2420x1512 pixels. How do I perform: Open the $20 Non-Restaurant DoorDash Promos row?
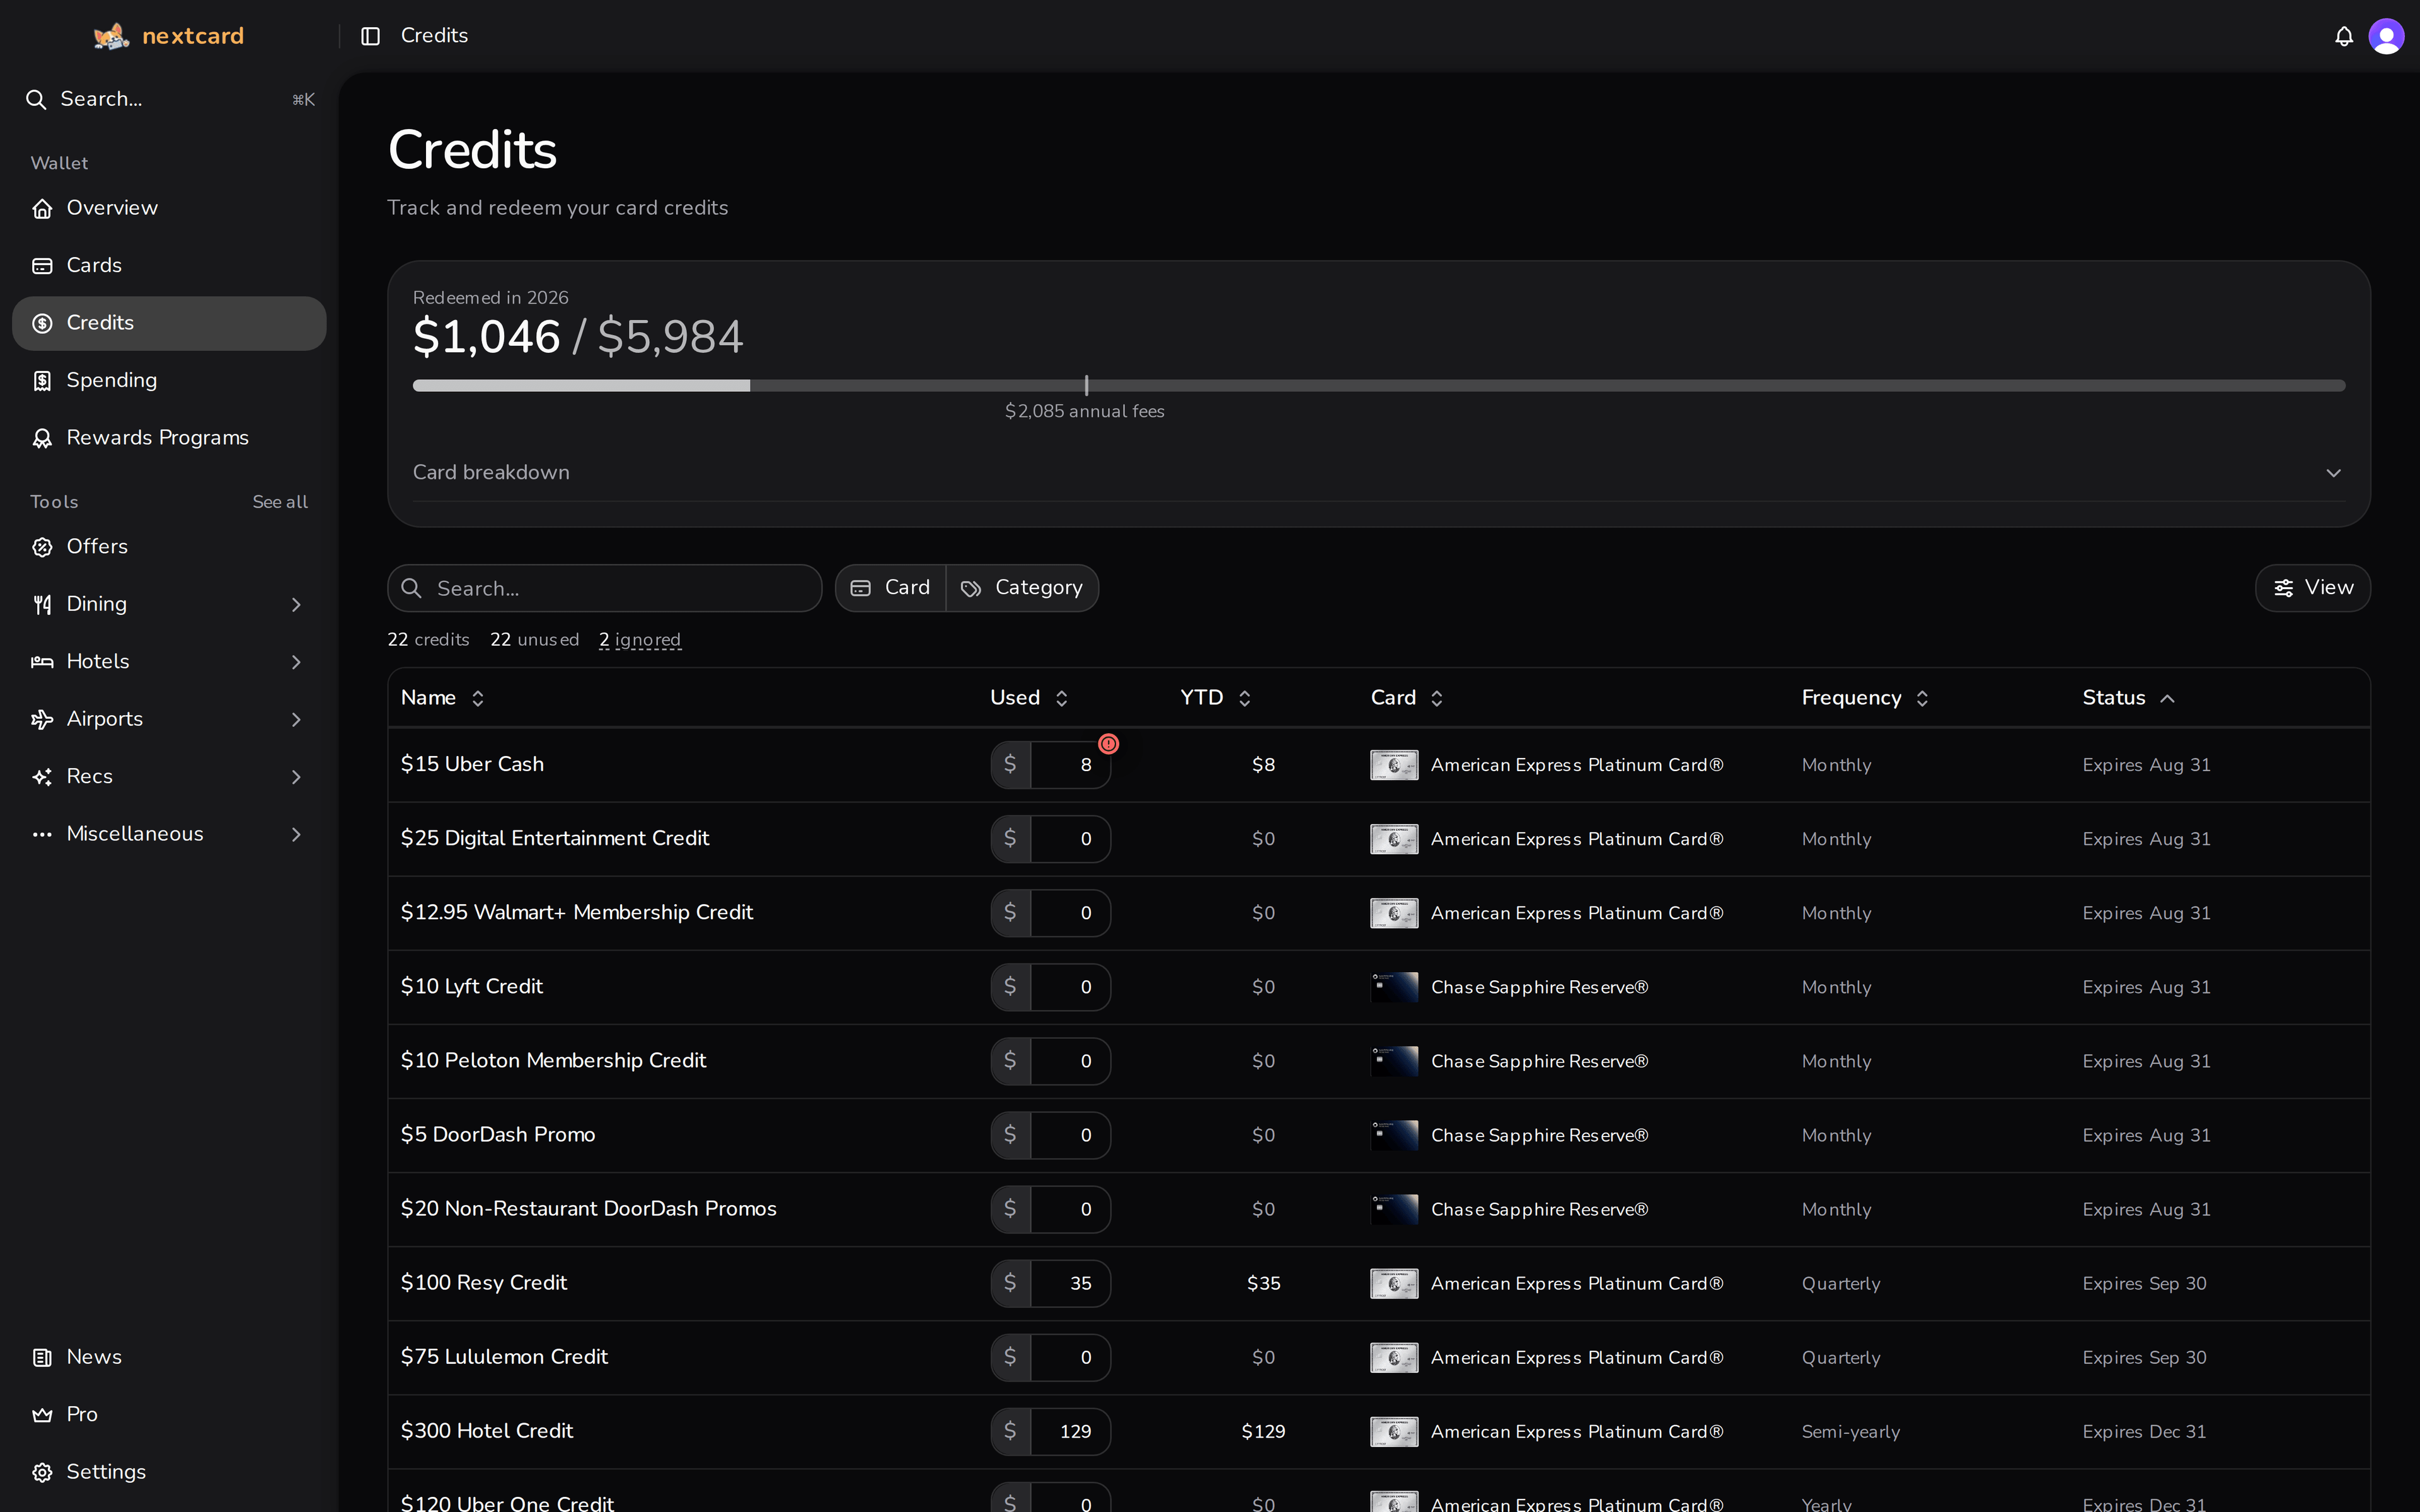[1379, 1209]
